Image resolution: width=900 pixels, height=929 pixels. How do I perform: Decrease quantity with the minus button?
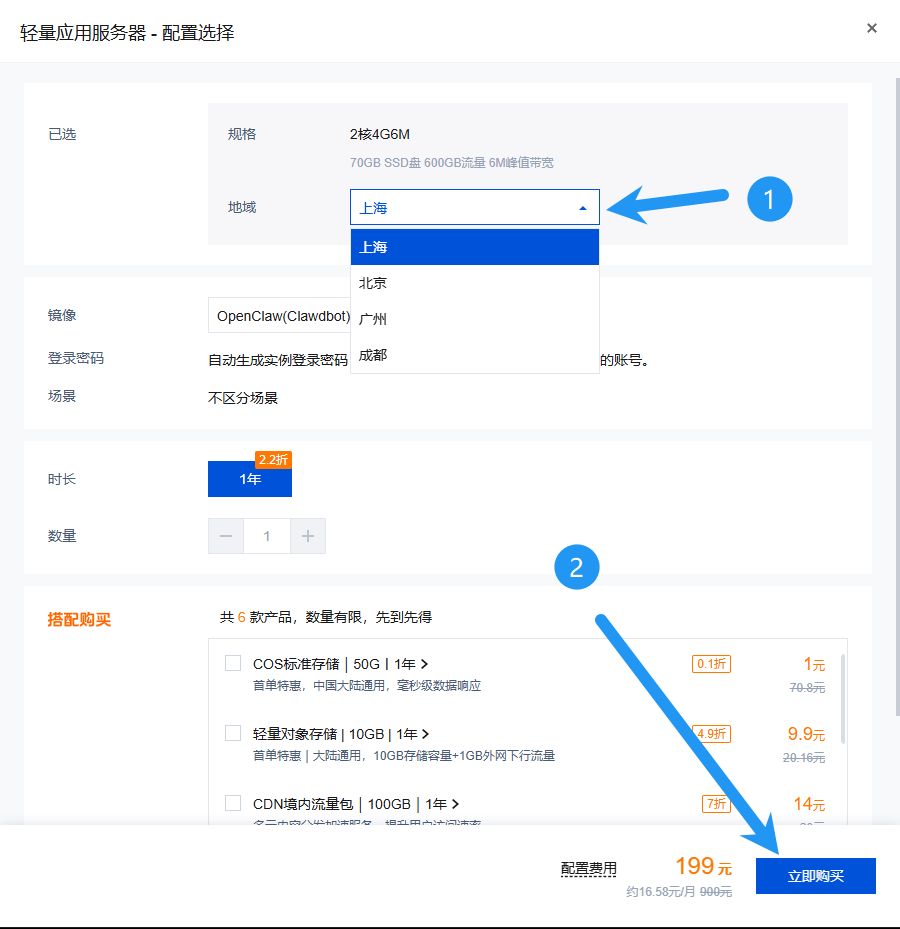click(226, 536)
